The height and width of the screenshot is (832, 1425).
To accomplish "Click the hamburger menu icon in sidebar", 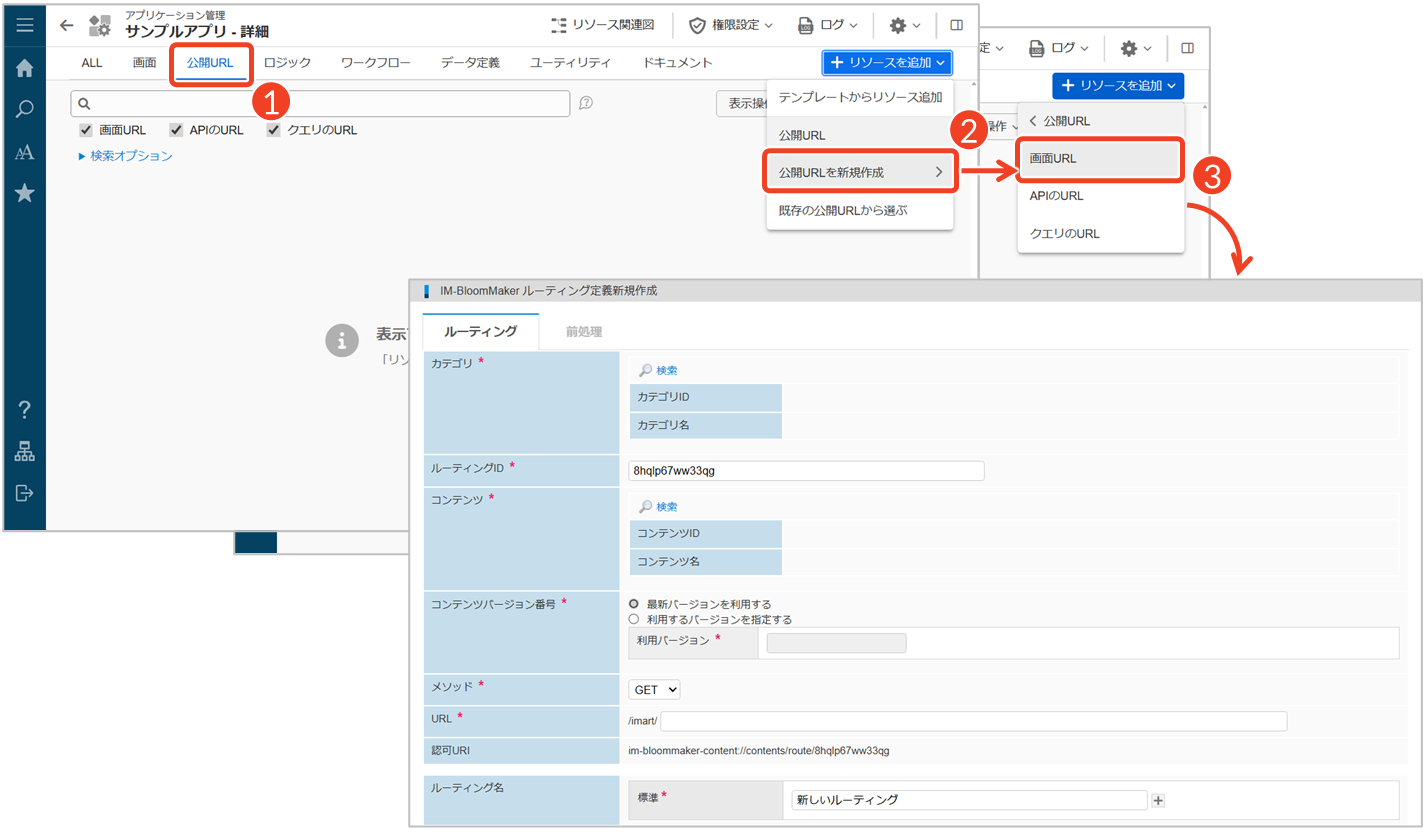I will coord(25,26).
